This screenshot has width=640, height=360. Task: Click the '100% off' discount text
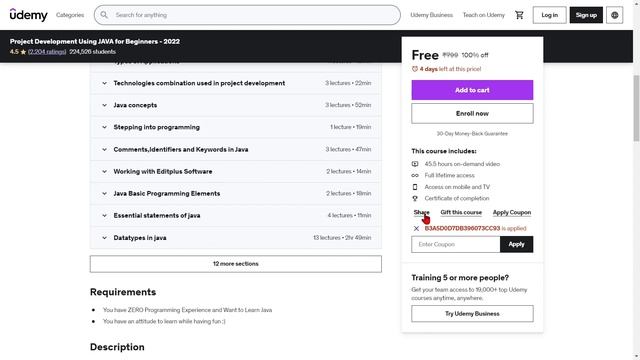click(475, 55)
